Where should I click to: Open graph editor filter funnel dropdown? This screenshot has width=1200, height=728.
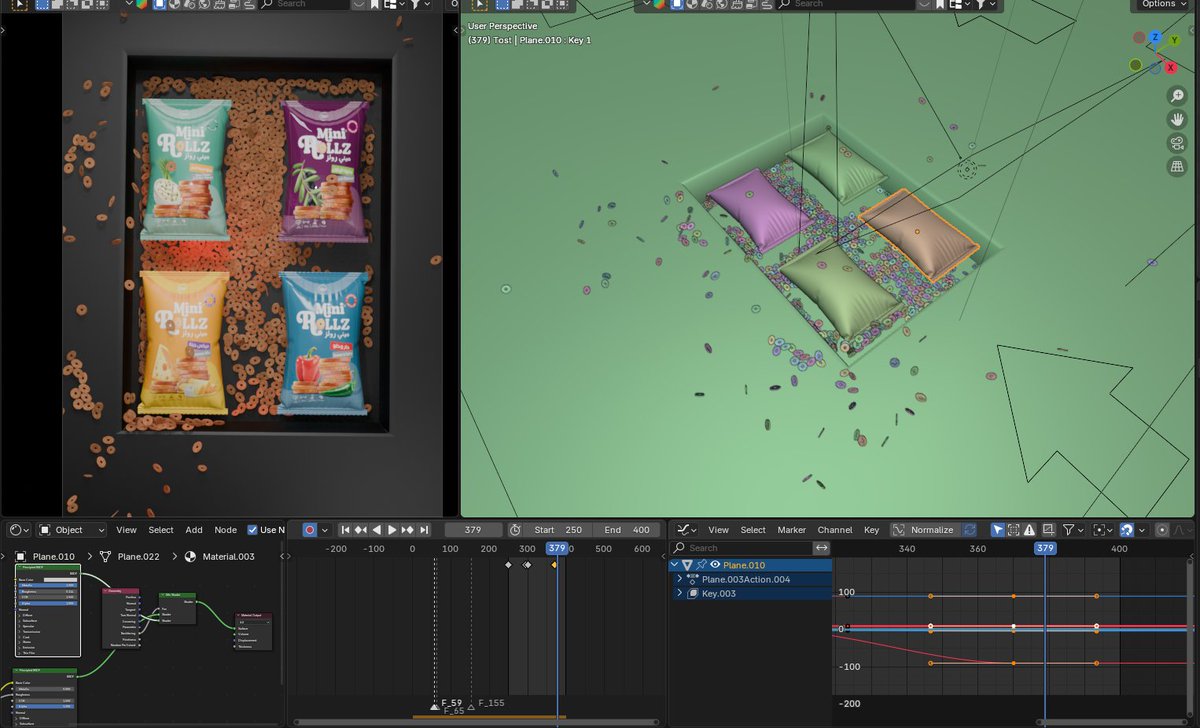tap(1074, 530)
